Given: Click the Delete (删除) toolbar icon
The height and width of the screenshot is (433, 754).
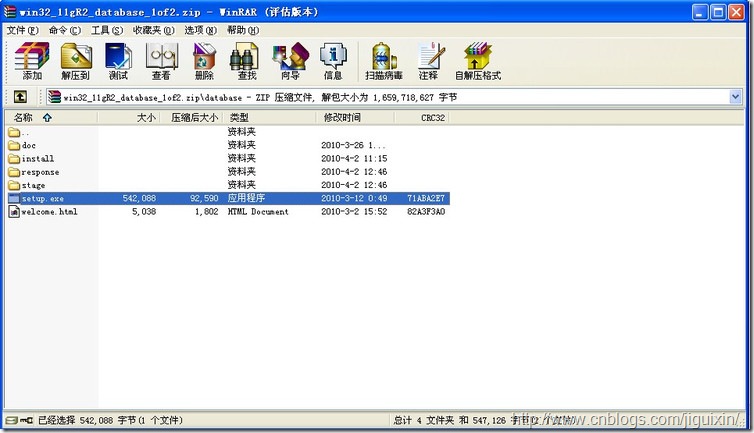Looking at the screenshot, I should click(204, 61).
